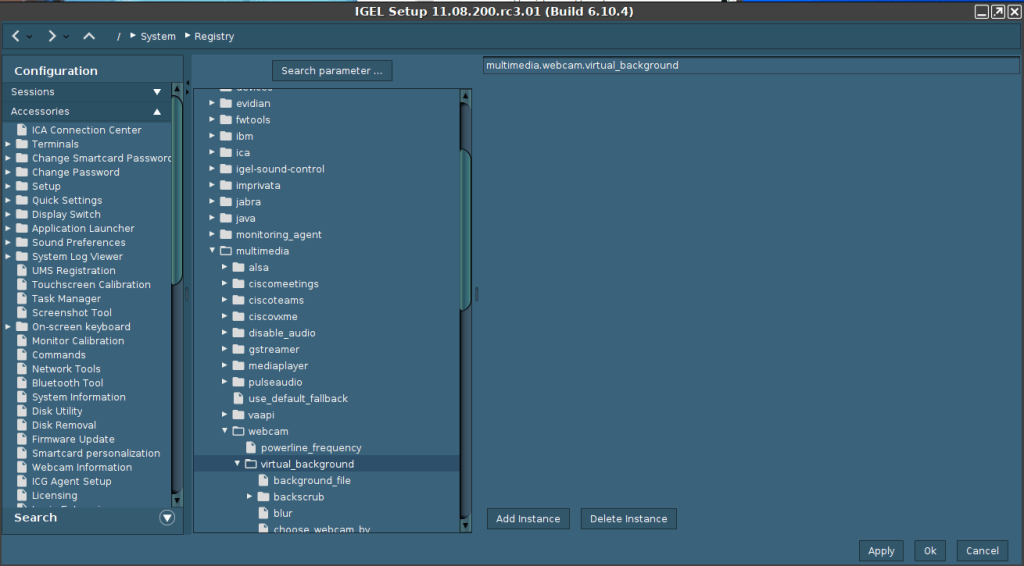Click the jabra folder icon
The height and width of the screenshot is (566, 1024).
[x=226, y=202]
